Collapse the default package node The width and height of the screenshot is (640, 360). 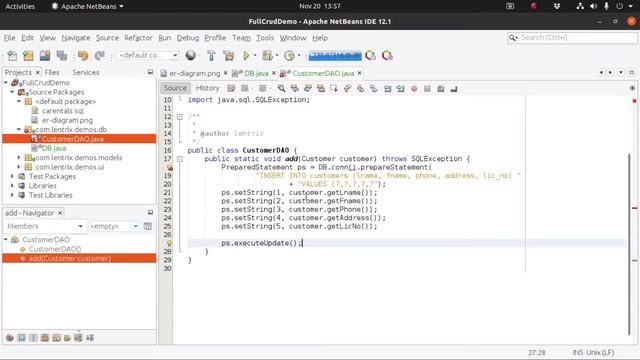pos(19,101)
